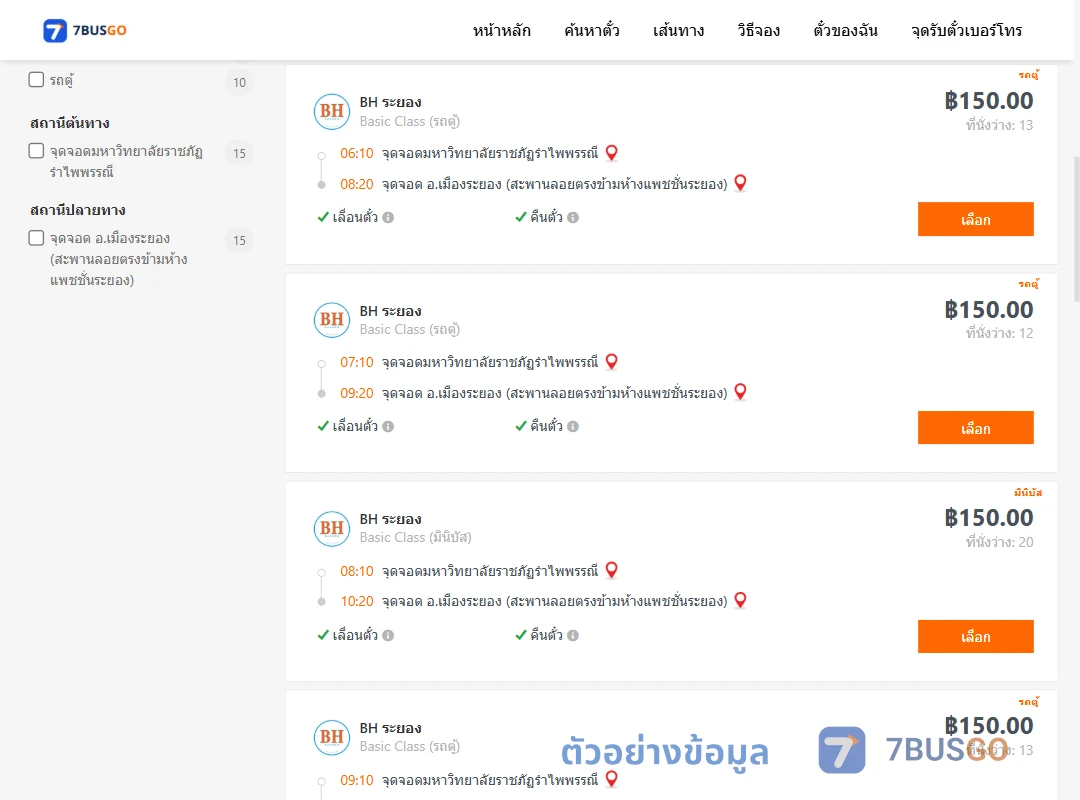Click Basic Class (มินิบัส) text
1080x800 pixels.
(x=415, y=537)
